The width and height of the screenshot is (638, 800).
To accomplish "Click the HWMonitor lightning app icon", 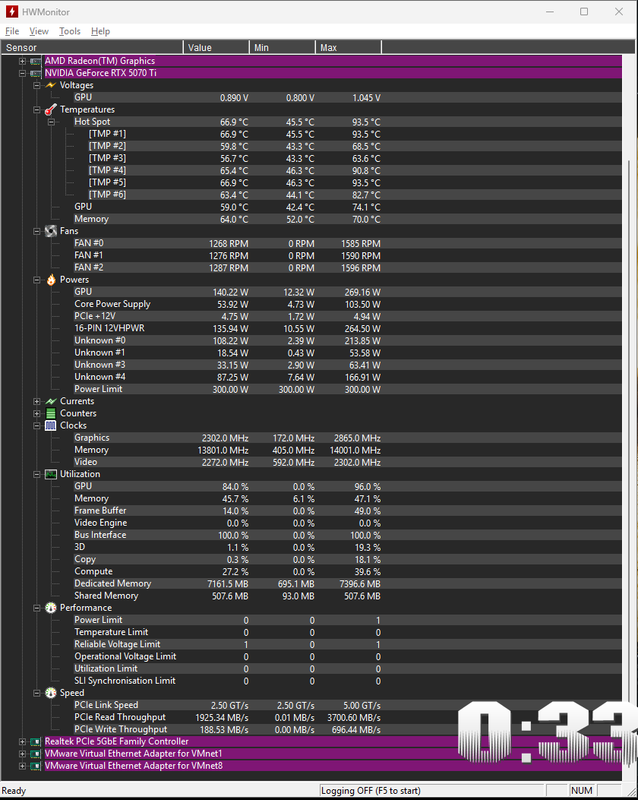I will click(x=11, y=11).
